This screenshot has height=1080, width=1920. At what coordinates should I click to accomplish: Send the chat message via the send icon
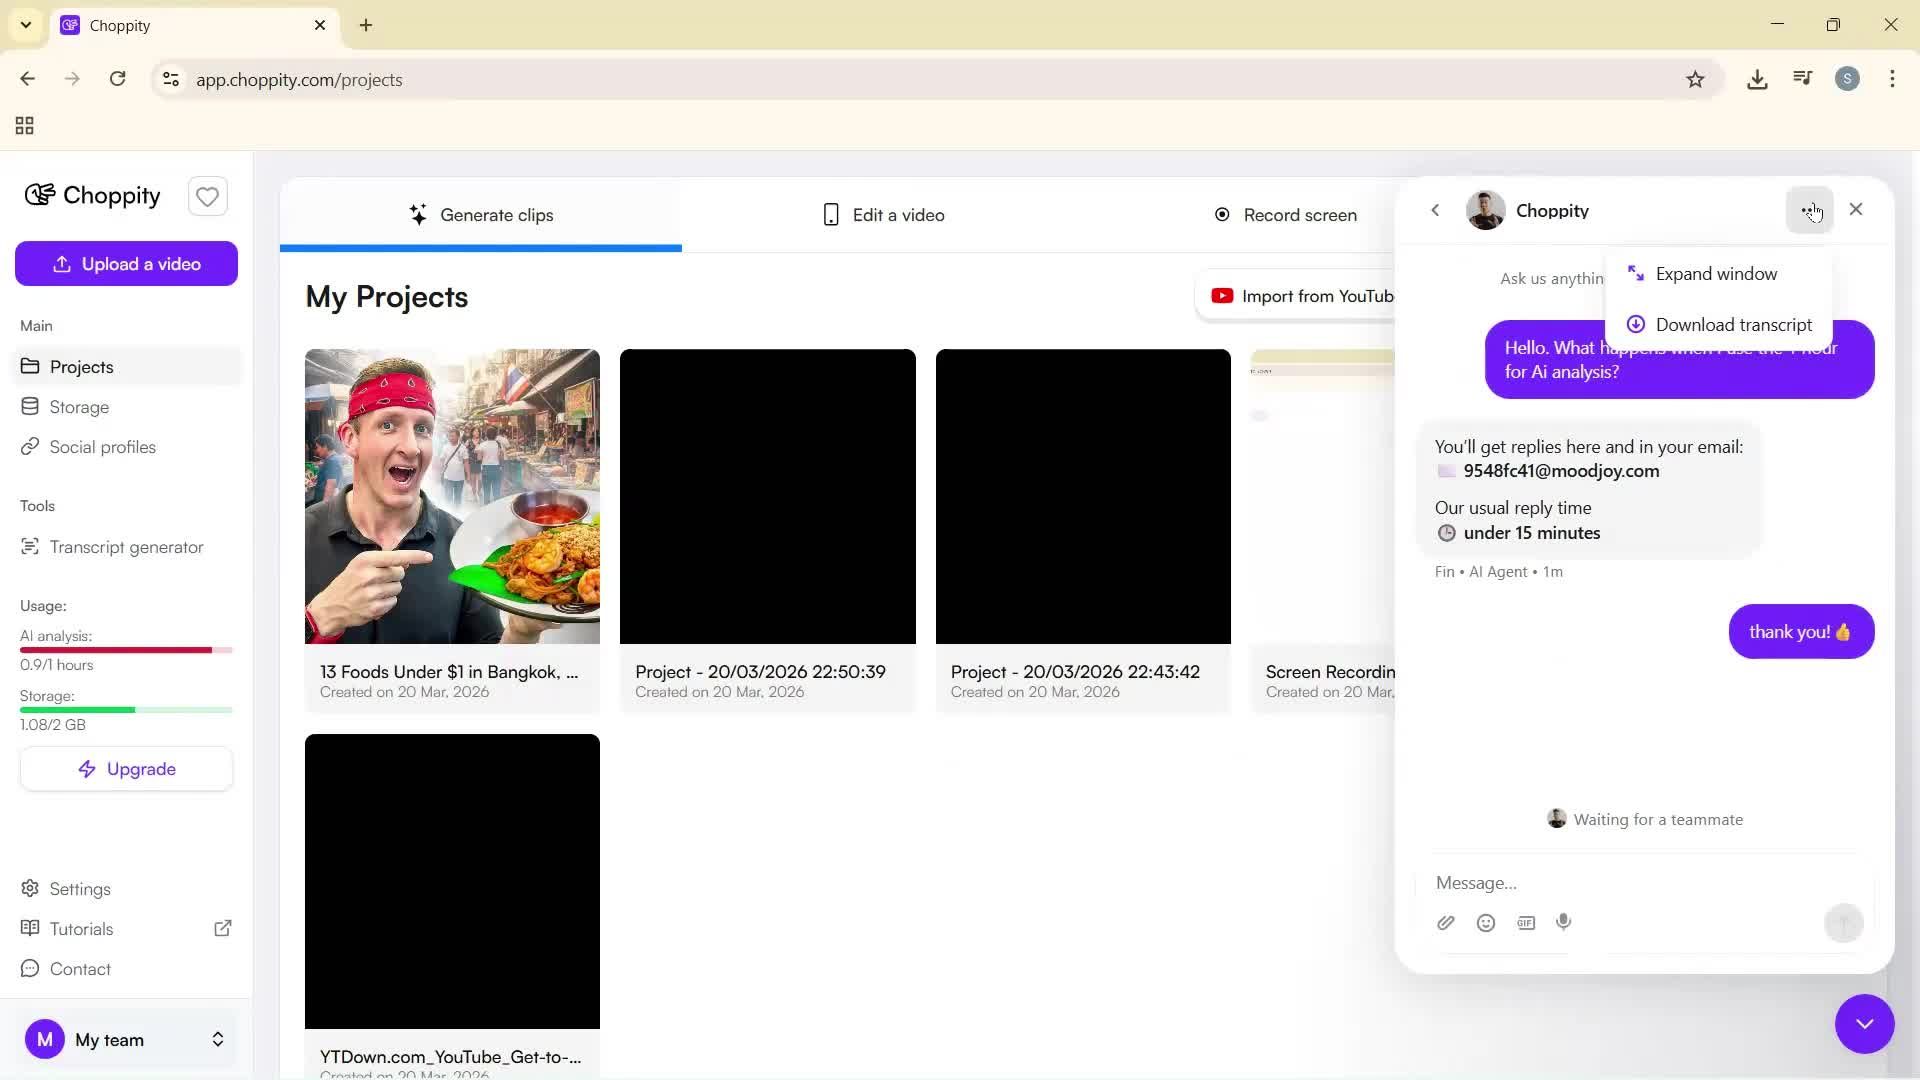[1842, 922]
